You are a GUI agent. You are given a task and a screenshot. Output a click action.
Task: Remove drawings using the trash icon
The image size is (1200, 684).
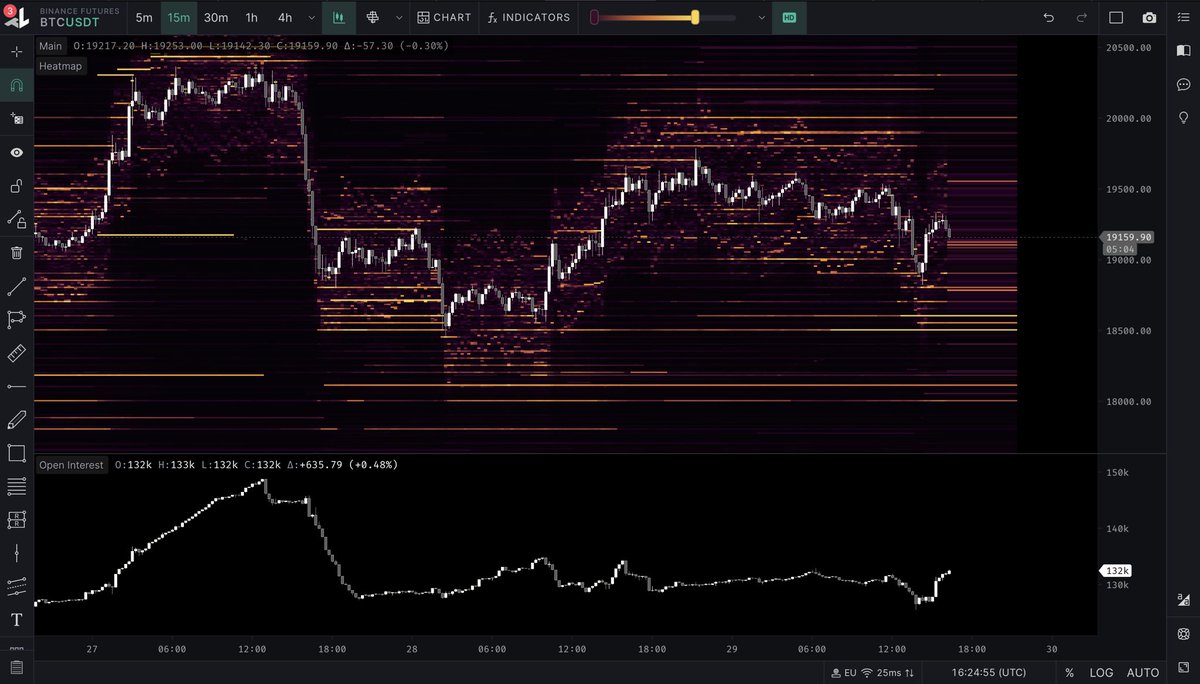16,253
